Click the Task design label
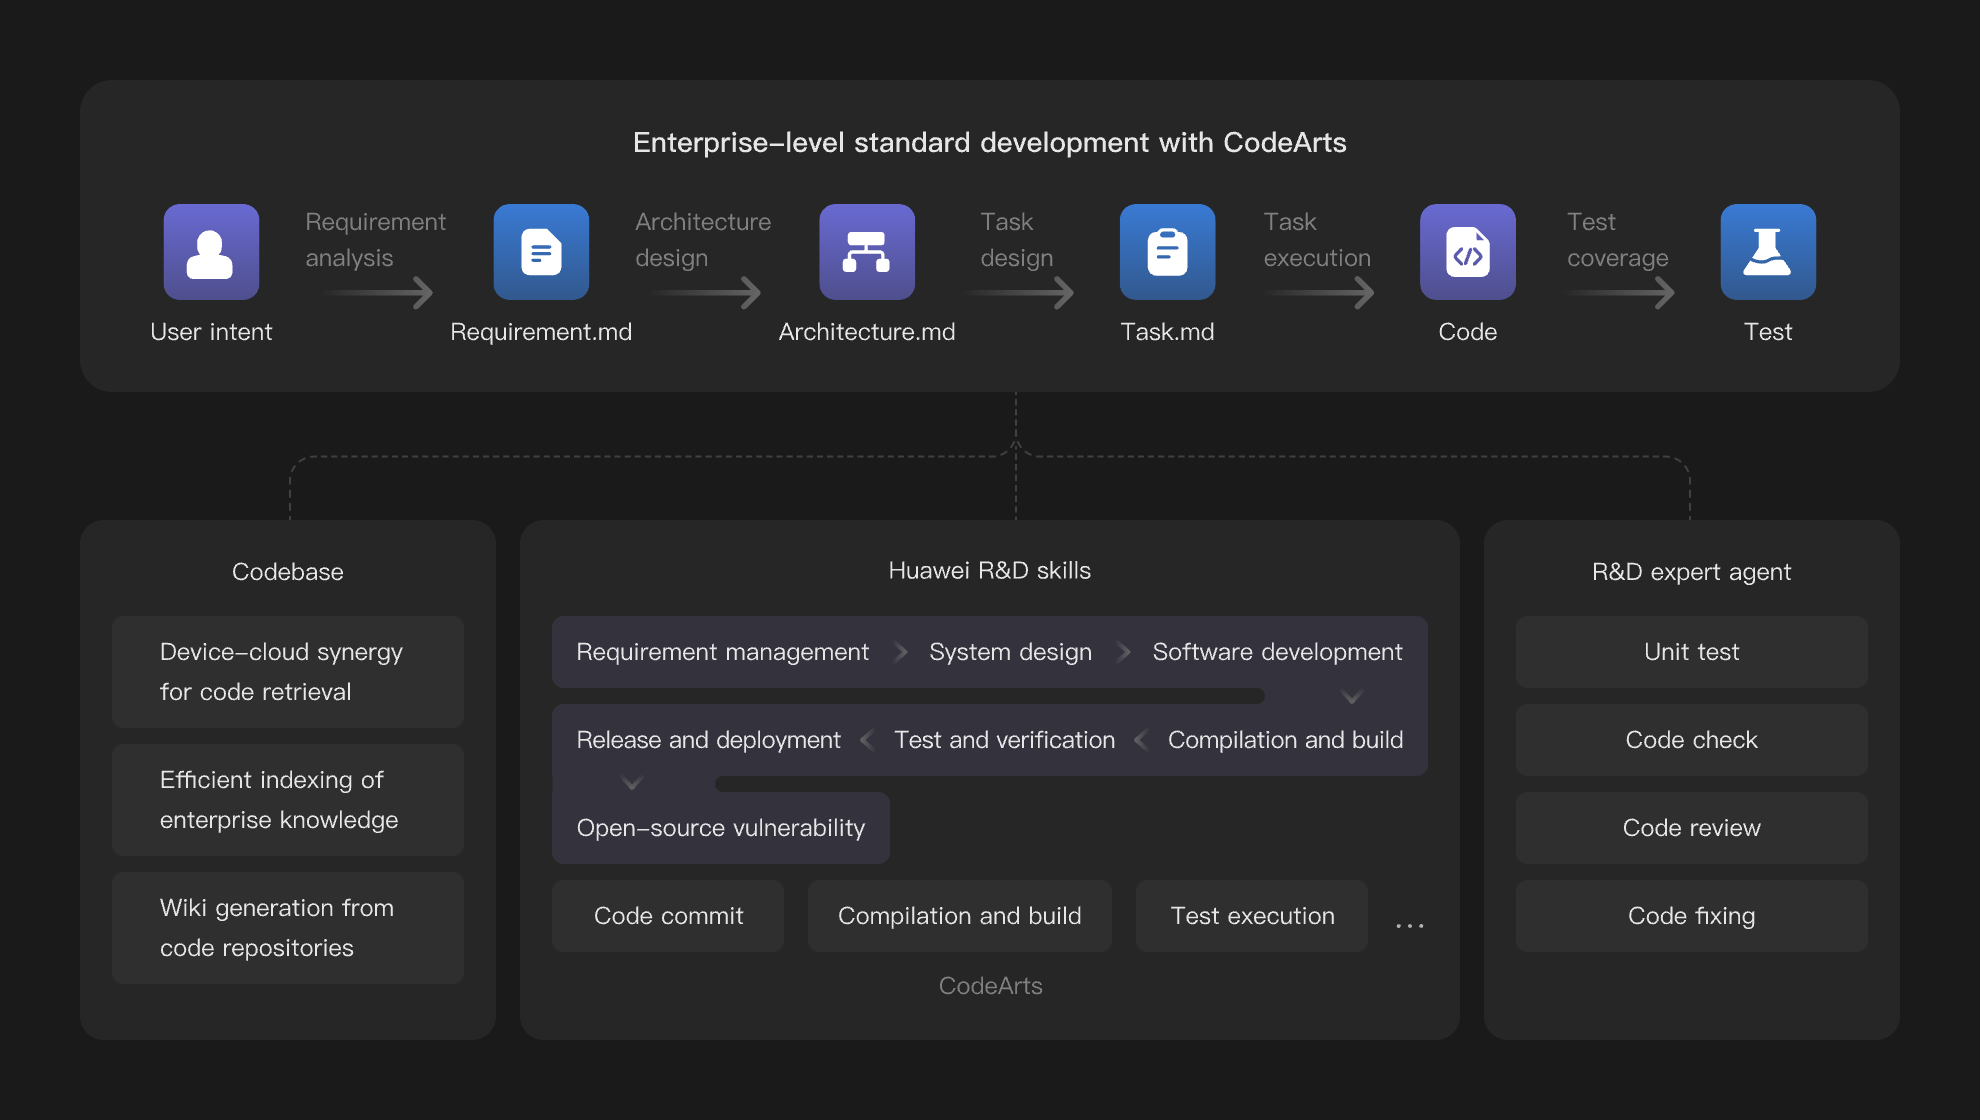 (x=1016, y=240)
